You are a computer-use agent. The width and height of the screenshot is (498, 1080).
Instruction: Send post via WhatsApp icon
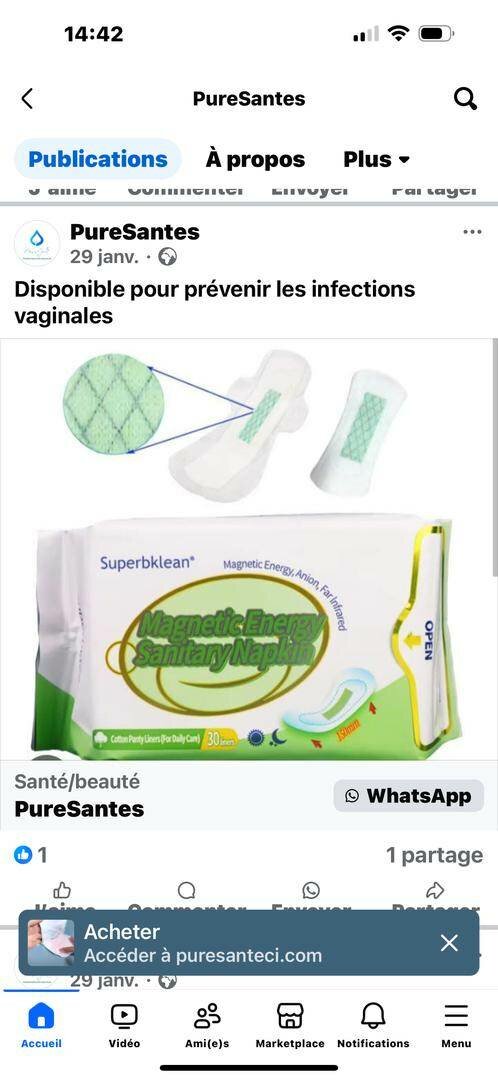tap(311, 891)
